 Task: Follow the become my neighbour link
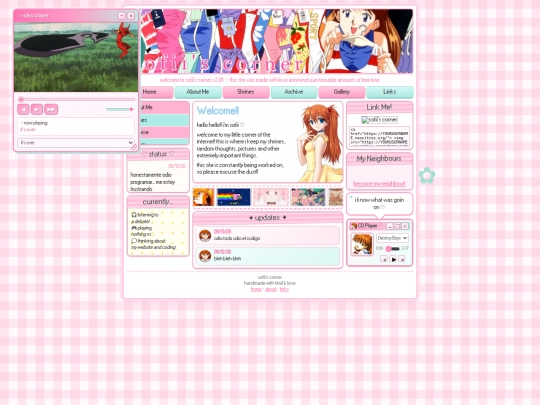[x=379, y=184]
